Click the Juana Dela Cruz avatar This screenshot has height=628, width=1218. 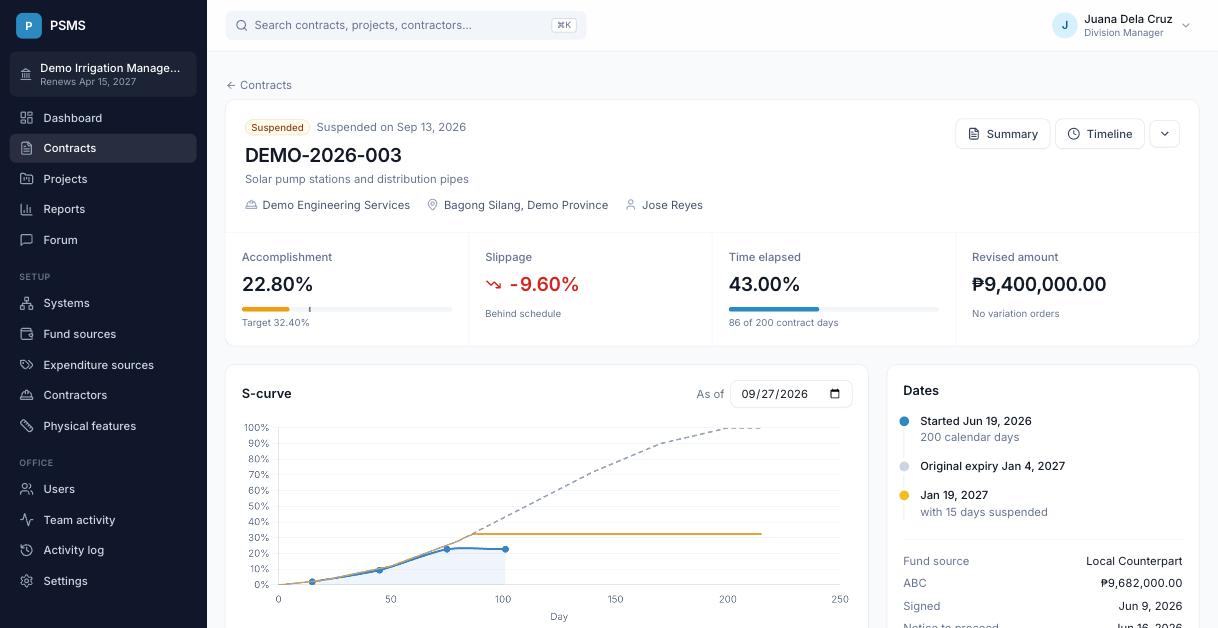(1064, 25)
